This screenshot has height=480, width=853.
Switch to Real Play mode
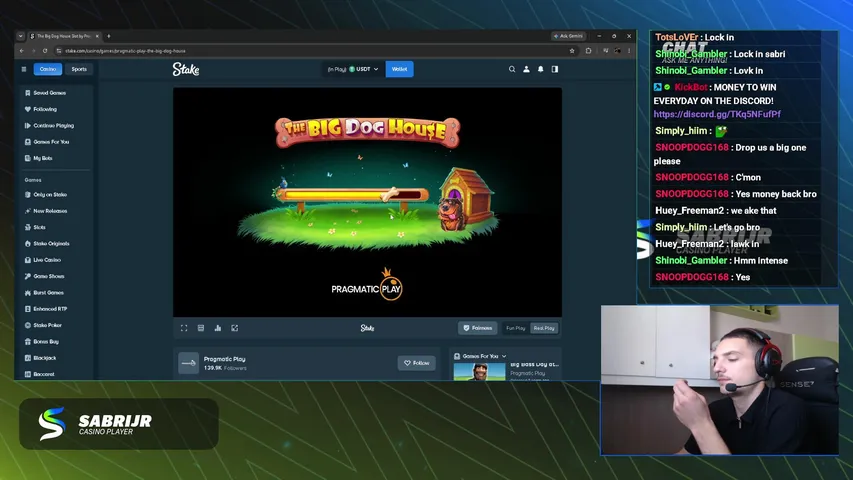point(544,328)
